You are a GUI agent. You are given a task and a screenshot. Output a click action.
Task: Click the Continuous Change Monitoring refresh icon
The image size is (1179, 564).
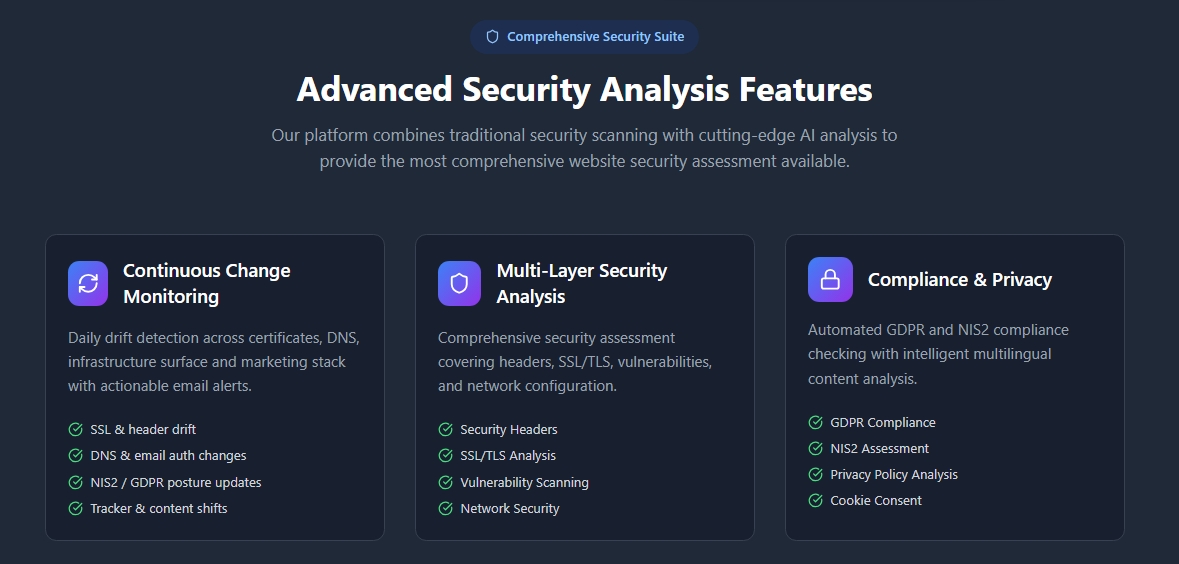pyautogui.click(x=88, y=283)
